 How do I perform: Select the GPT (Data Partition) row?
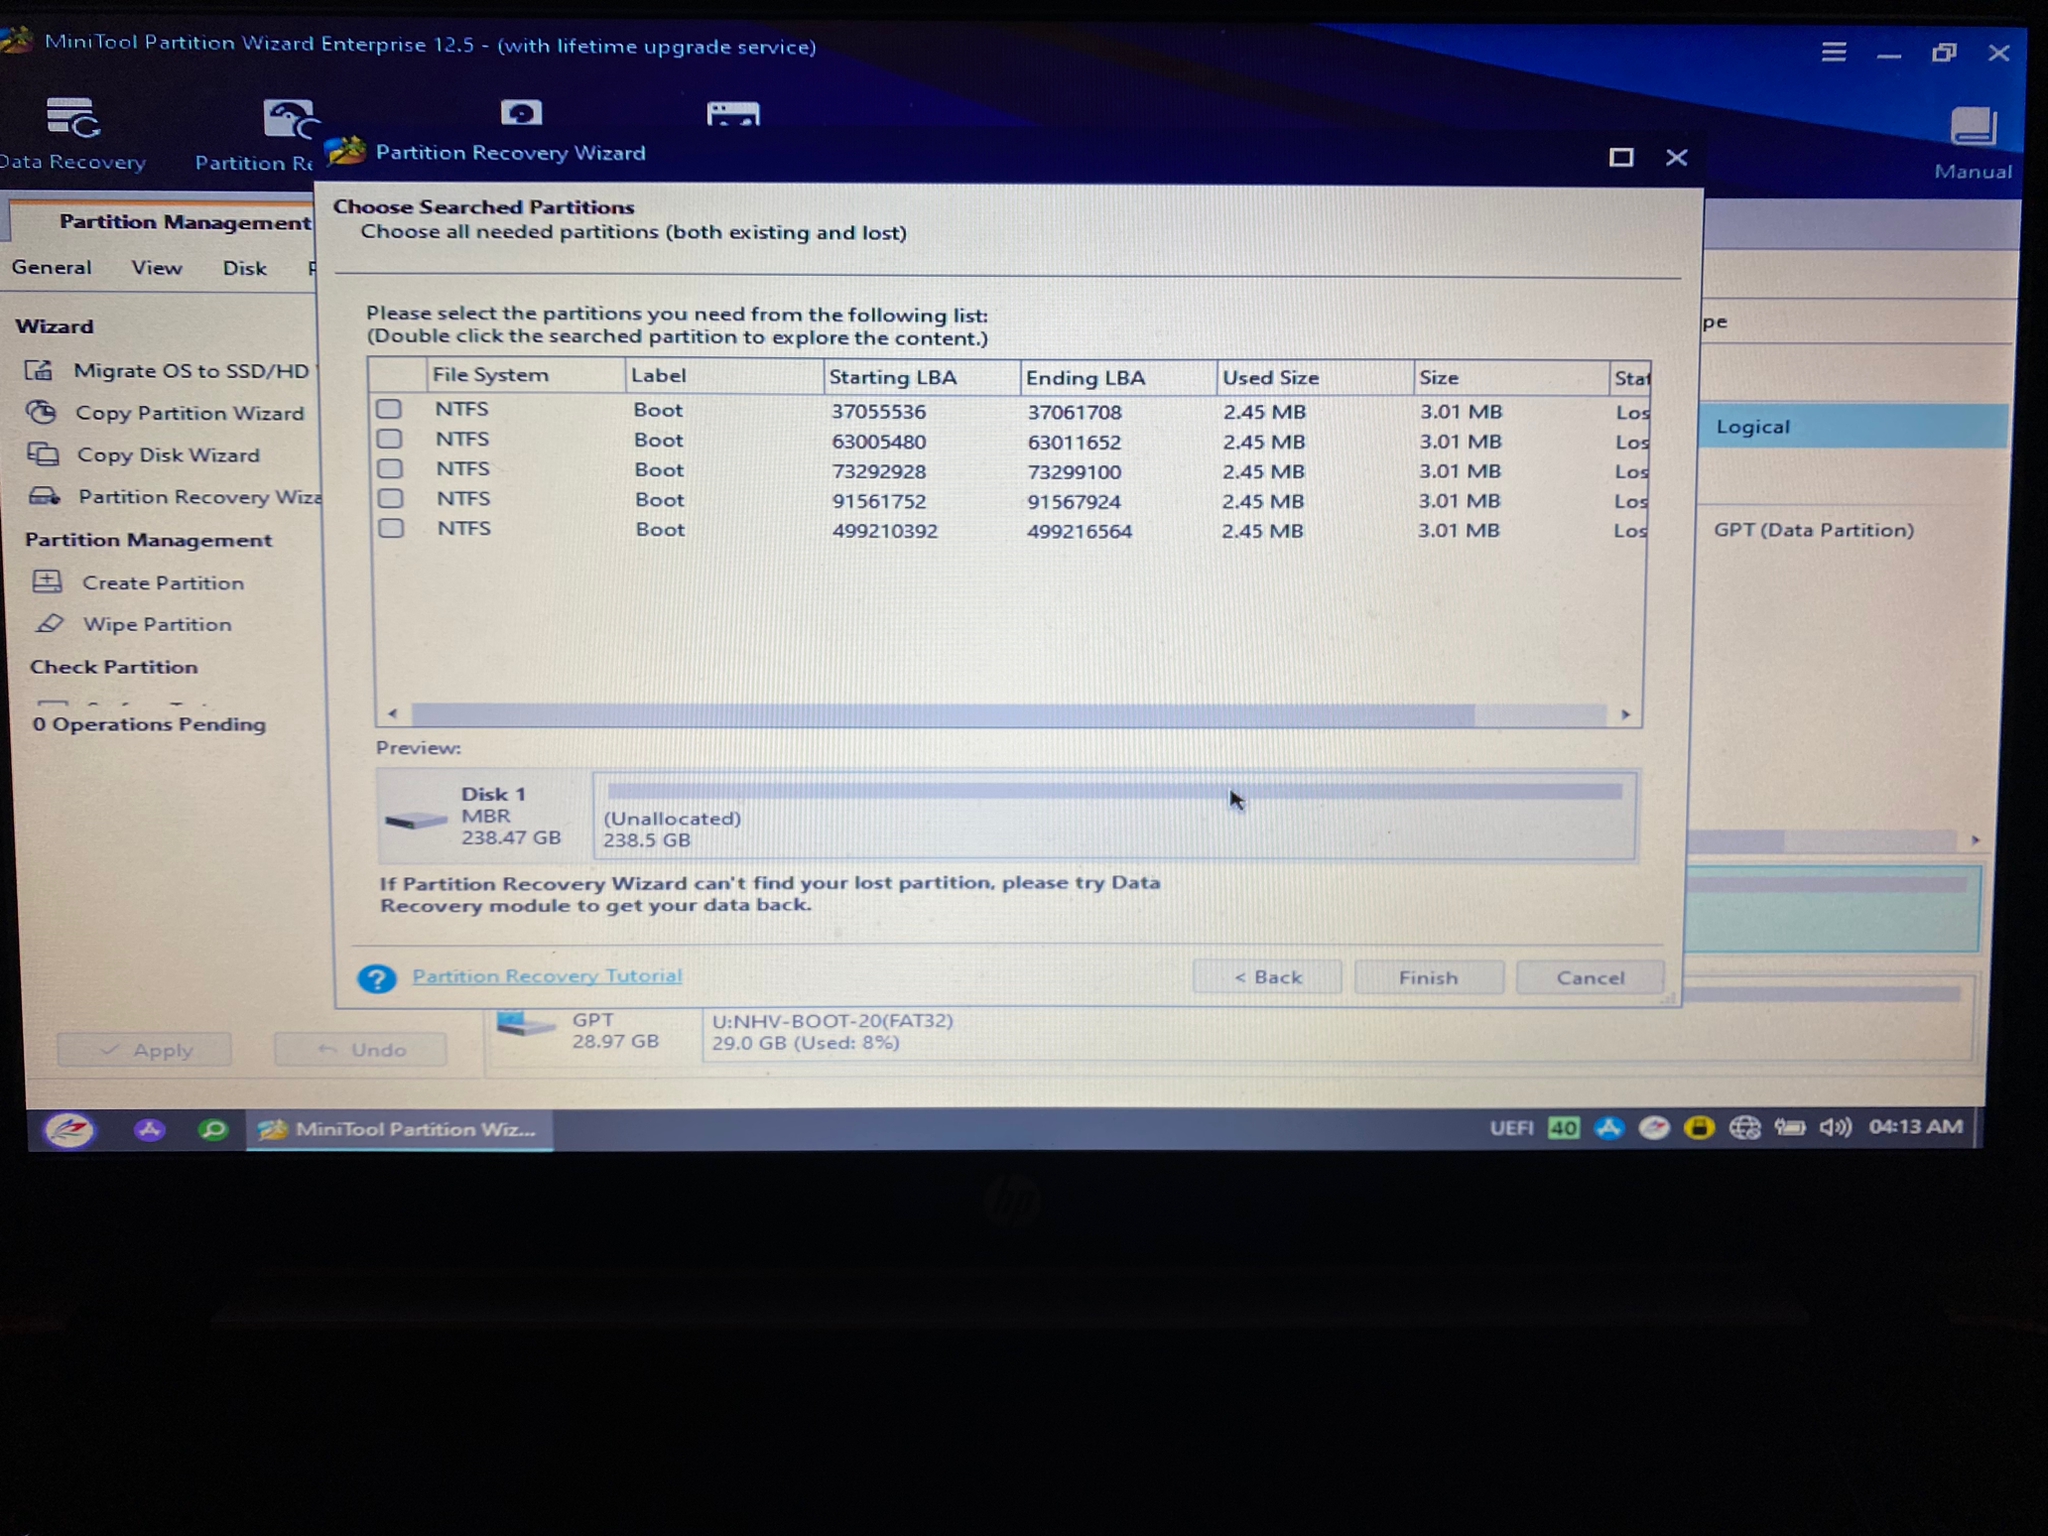(1814, 530)
